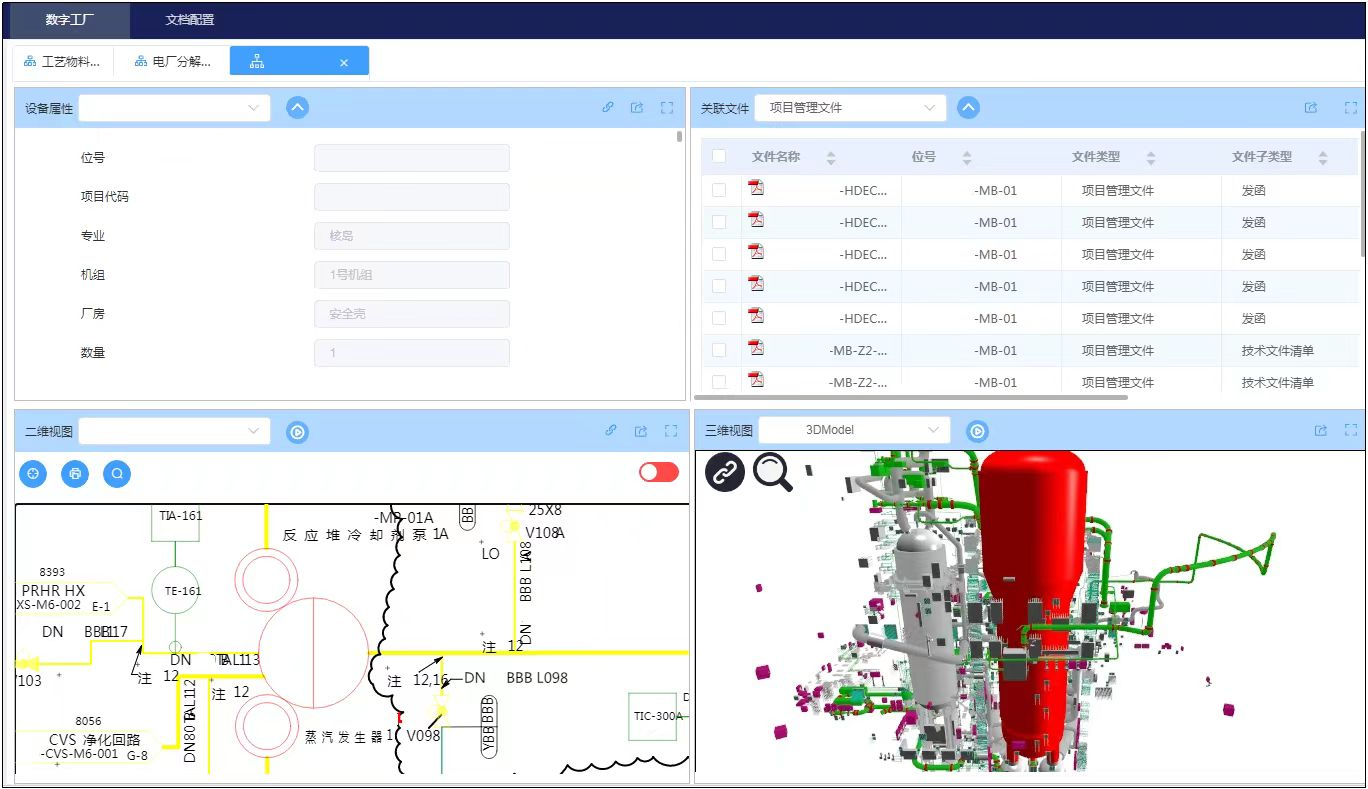Viewport: 1368px width, 789px height.
Task: Maximize the 设备属性 panel to fullscreen
Action: [667, 108]
